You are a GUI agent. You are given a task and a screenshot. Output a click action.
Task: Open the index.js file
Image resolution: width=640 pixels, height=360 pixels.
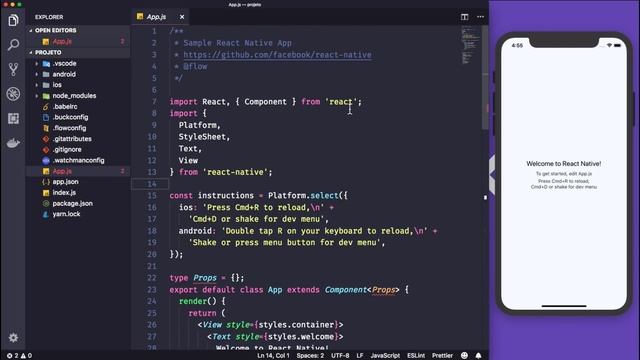coord(64,193)
